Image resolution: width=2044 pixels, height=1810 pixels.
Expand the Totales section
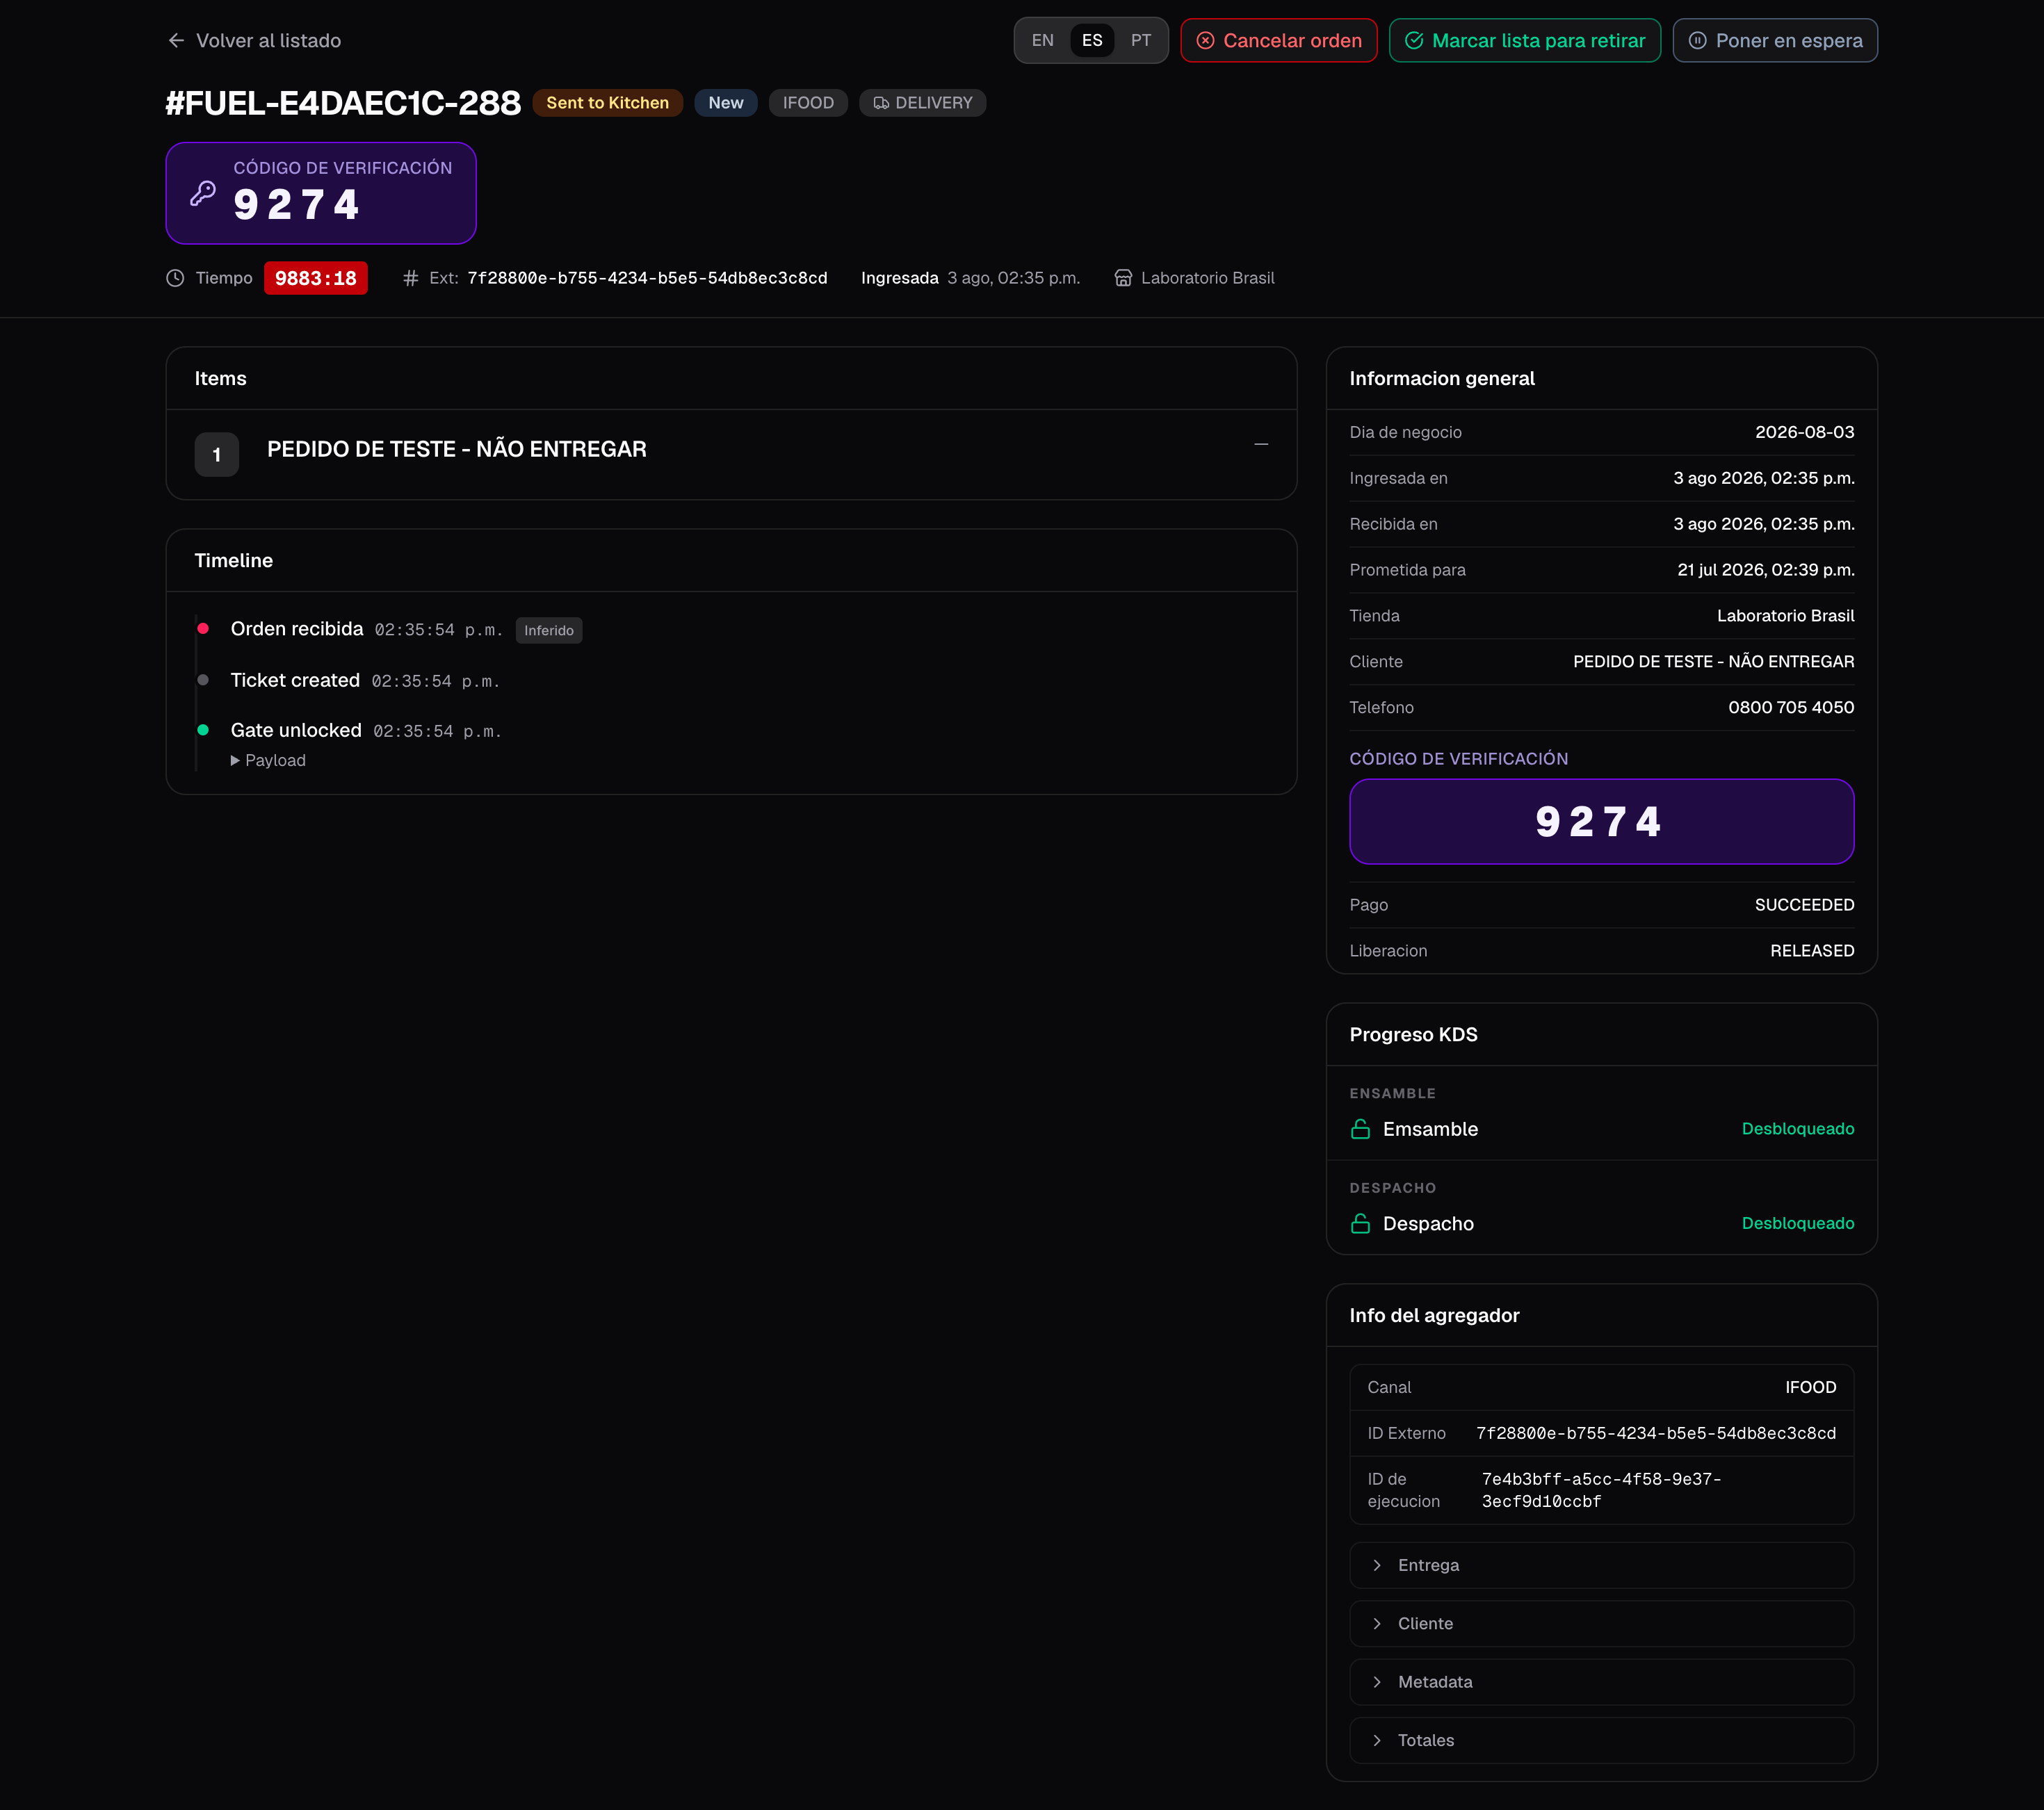[x=1601, y=1740]
